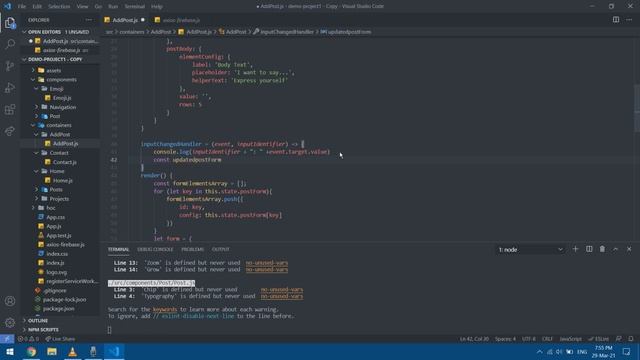Open the Manage gear icon
Viewport: 640px width, 360px height.
(10, 322)
